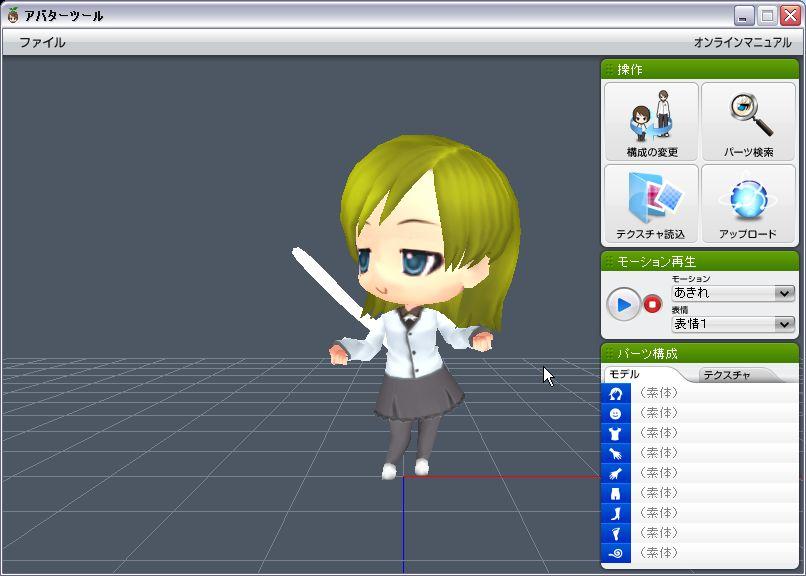The image size is (806, 576).
Task: Click the テクスチャ読込 texture load icon
Action: 651,203
